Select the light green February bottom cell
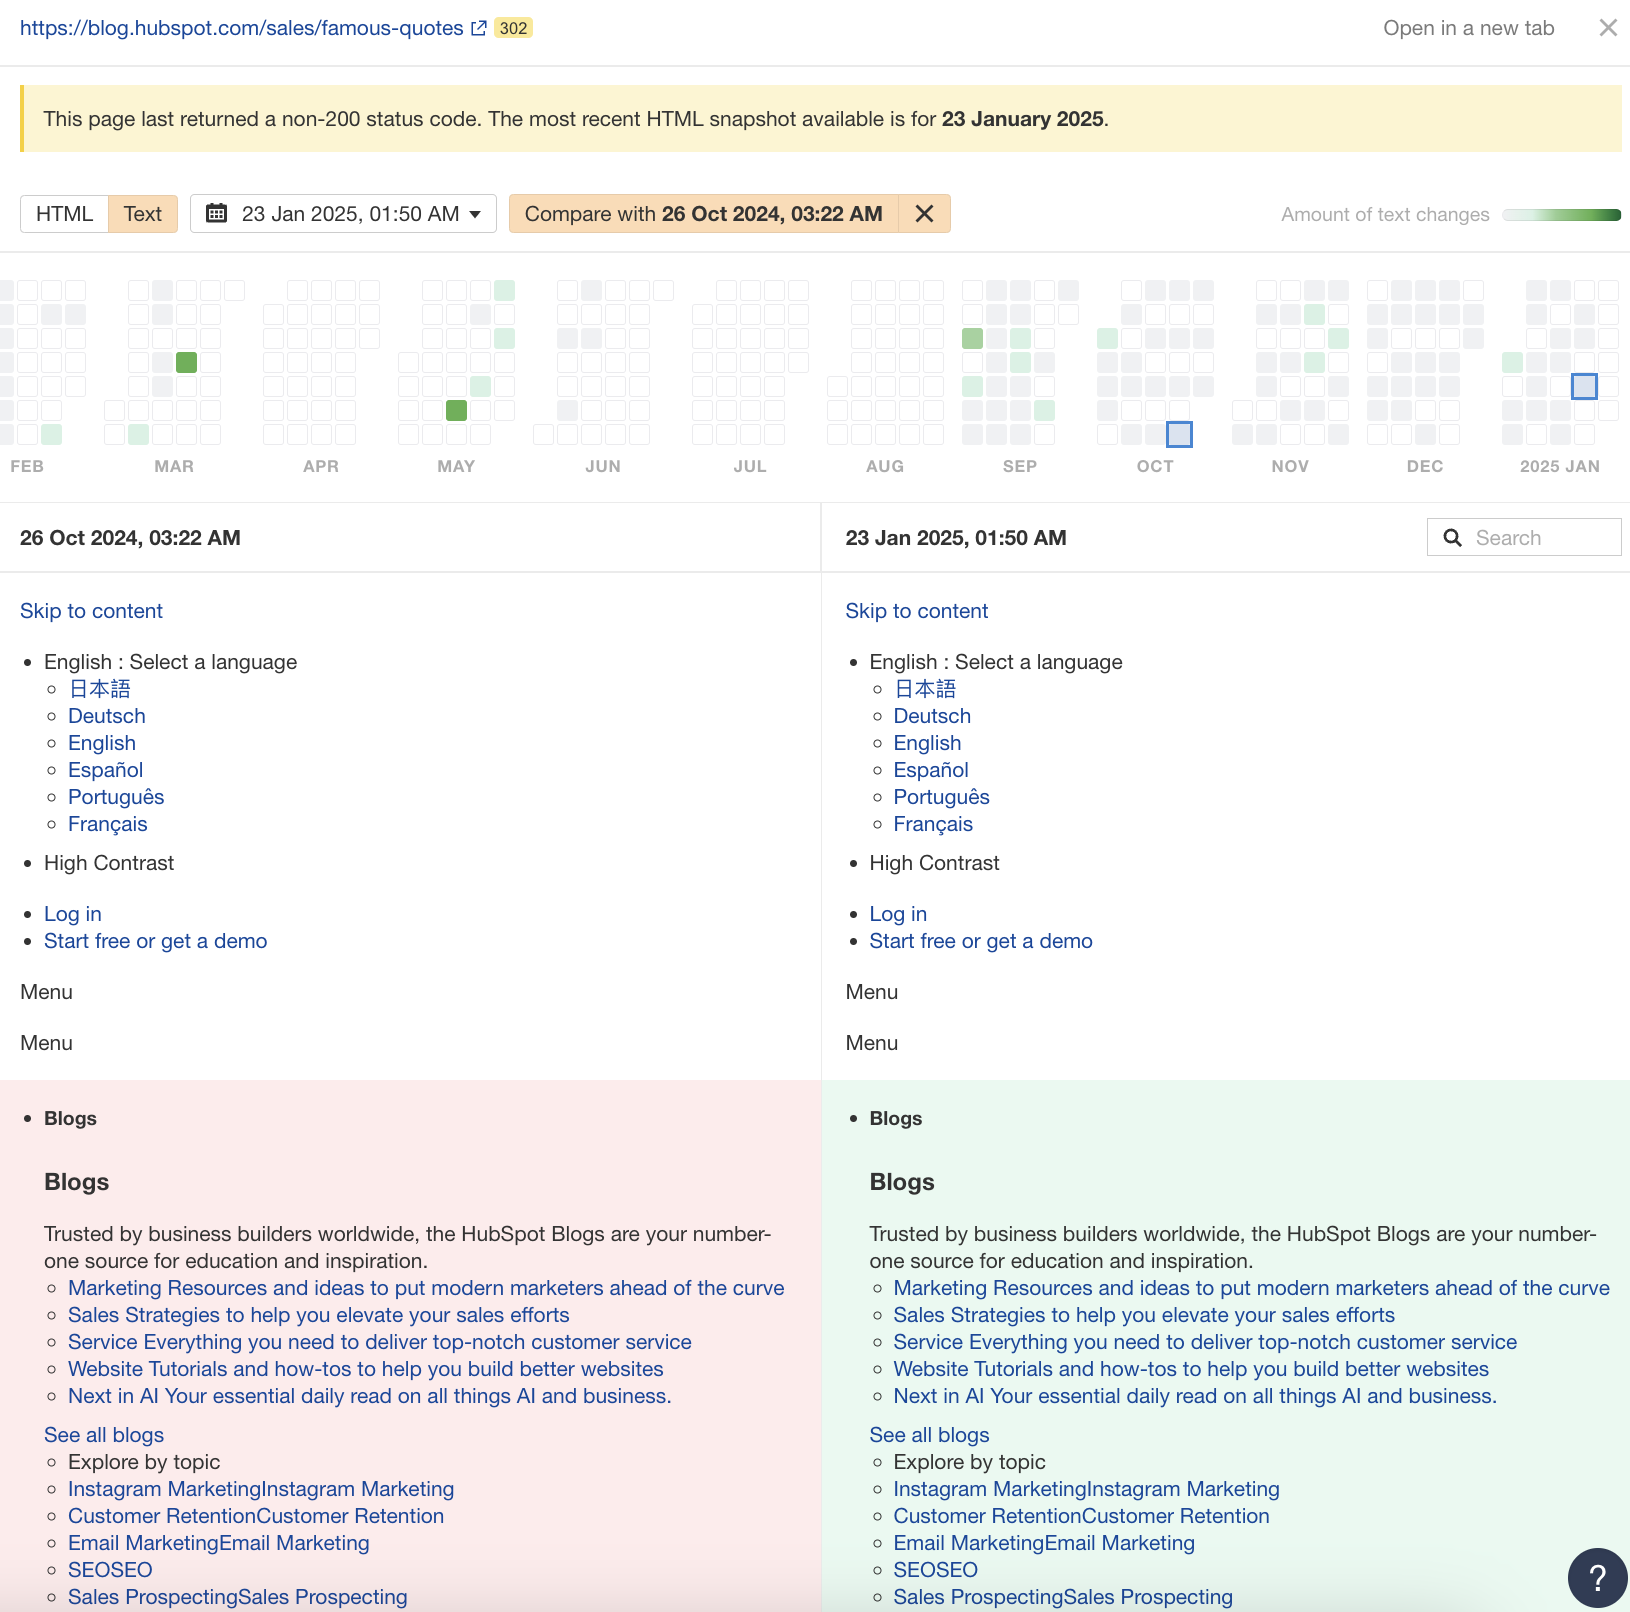Viewport: 1630px width, 1612px height. (x=51, y=434)
